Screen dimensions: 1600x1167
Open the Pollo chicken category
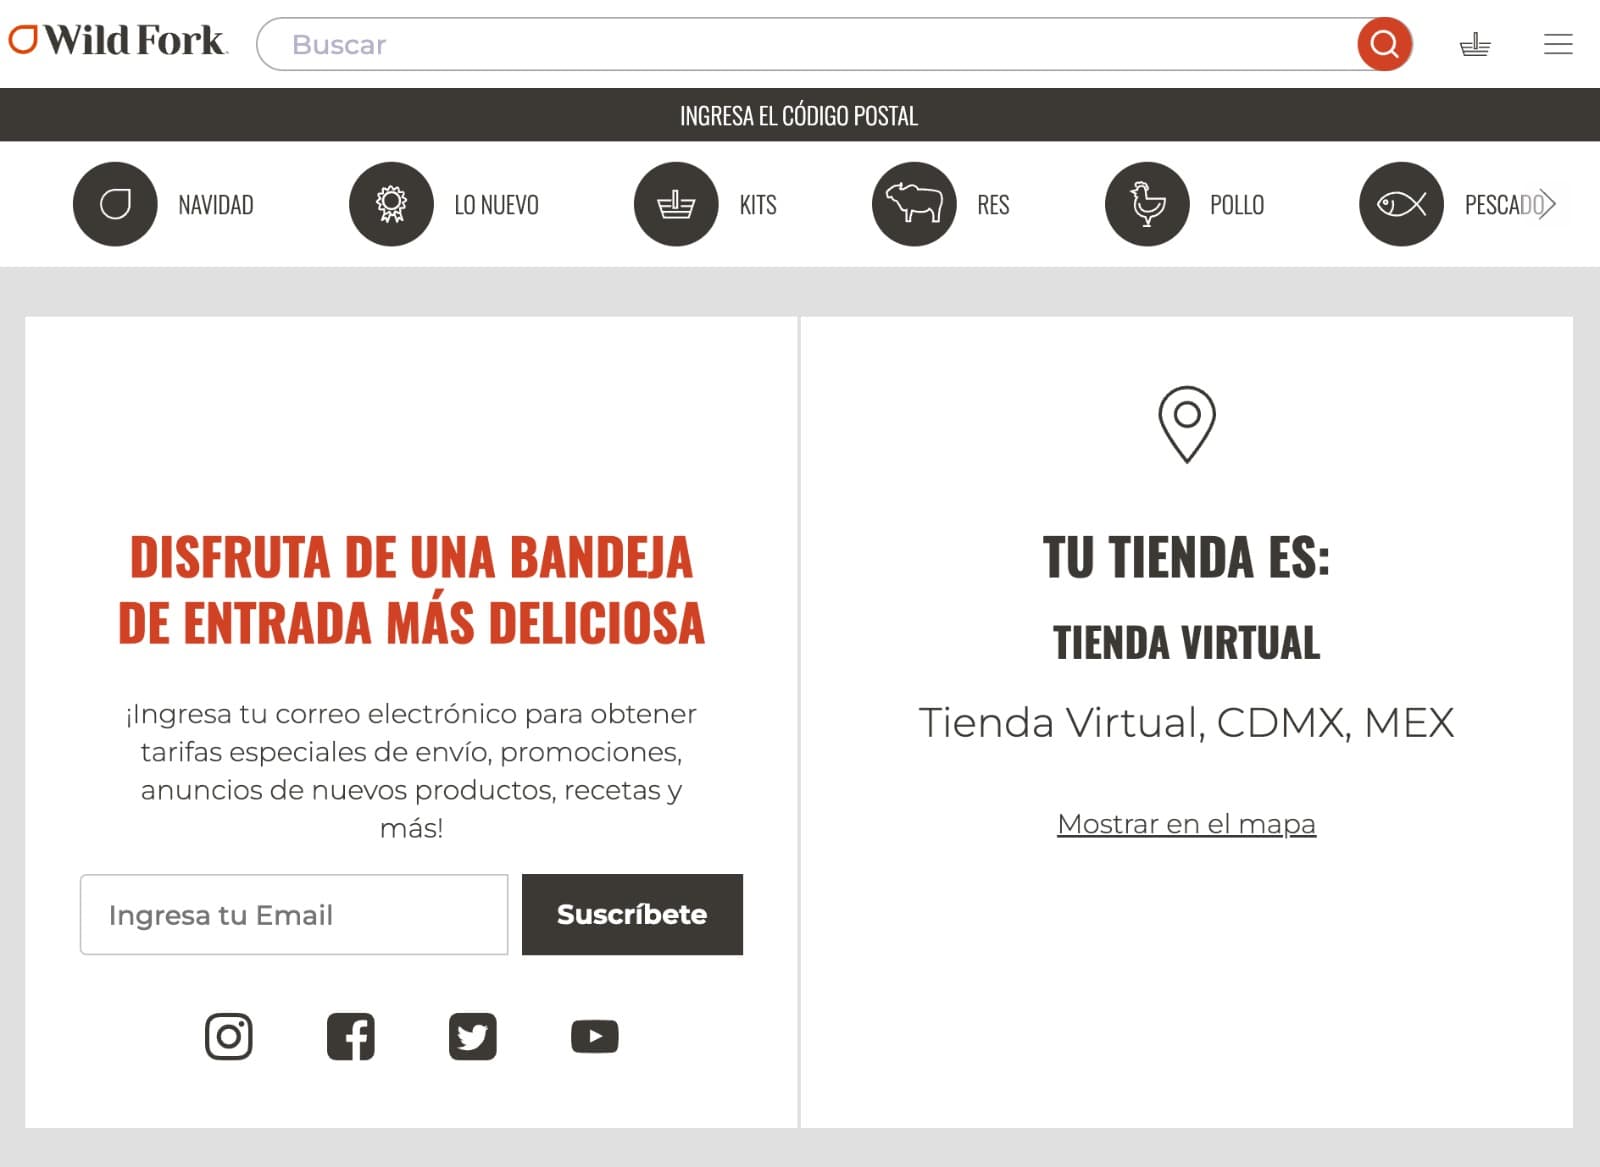point(1146,203)
